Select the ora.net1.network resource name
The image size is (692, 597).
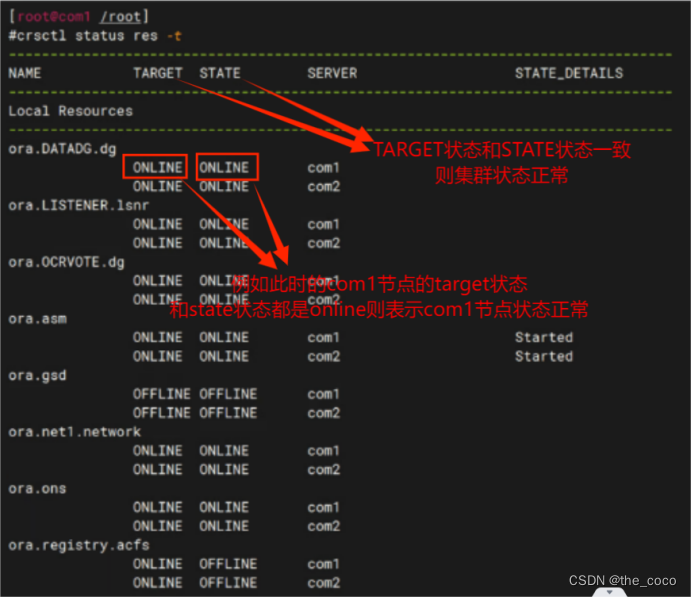click(x=75, y=432)
